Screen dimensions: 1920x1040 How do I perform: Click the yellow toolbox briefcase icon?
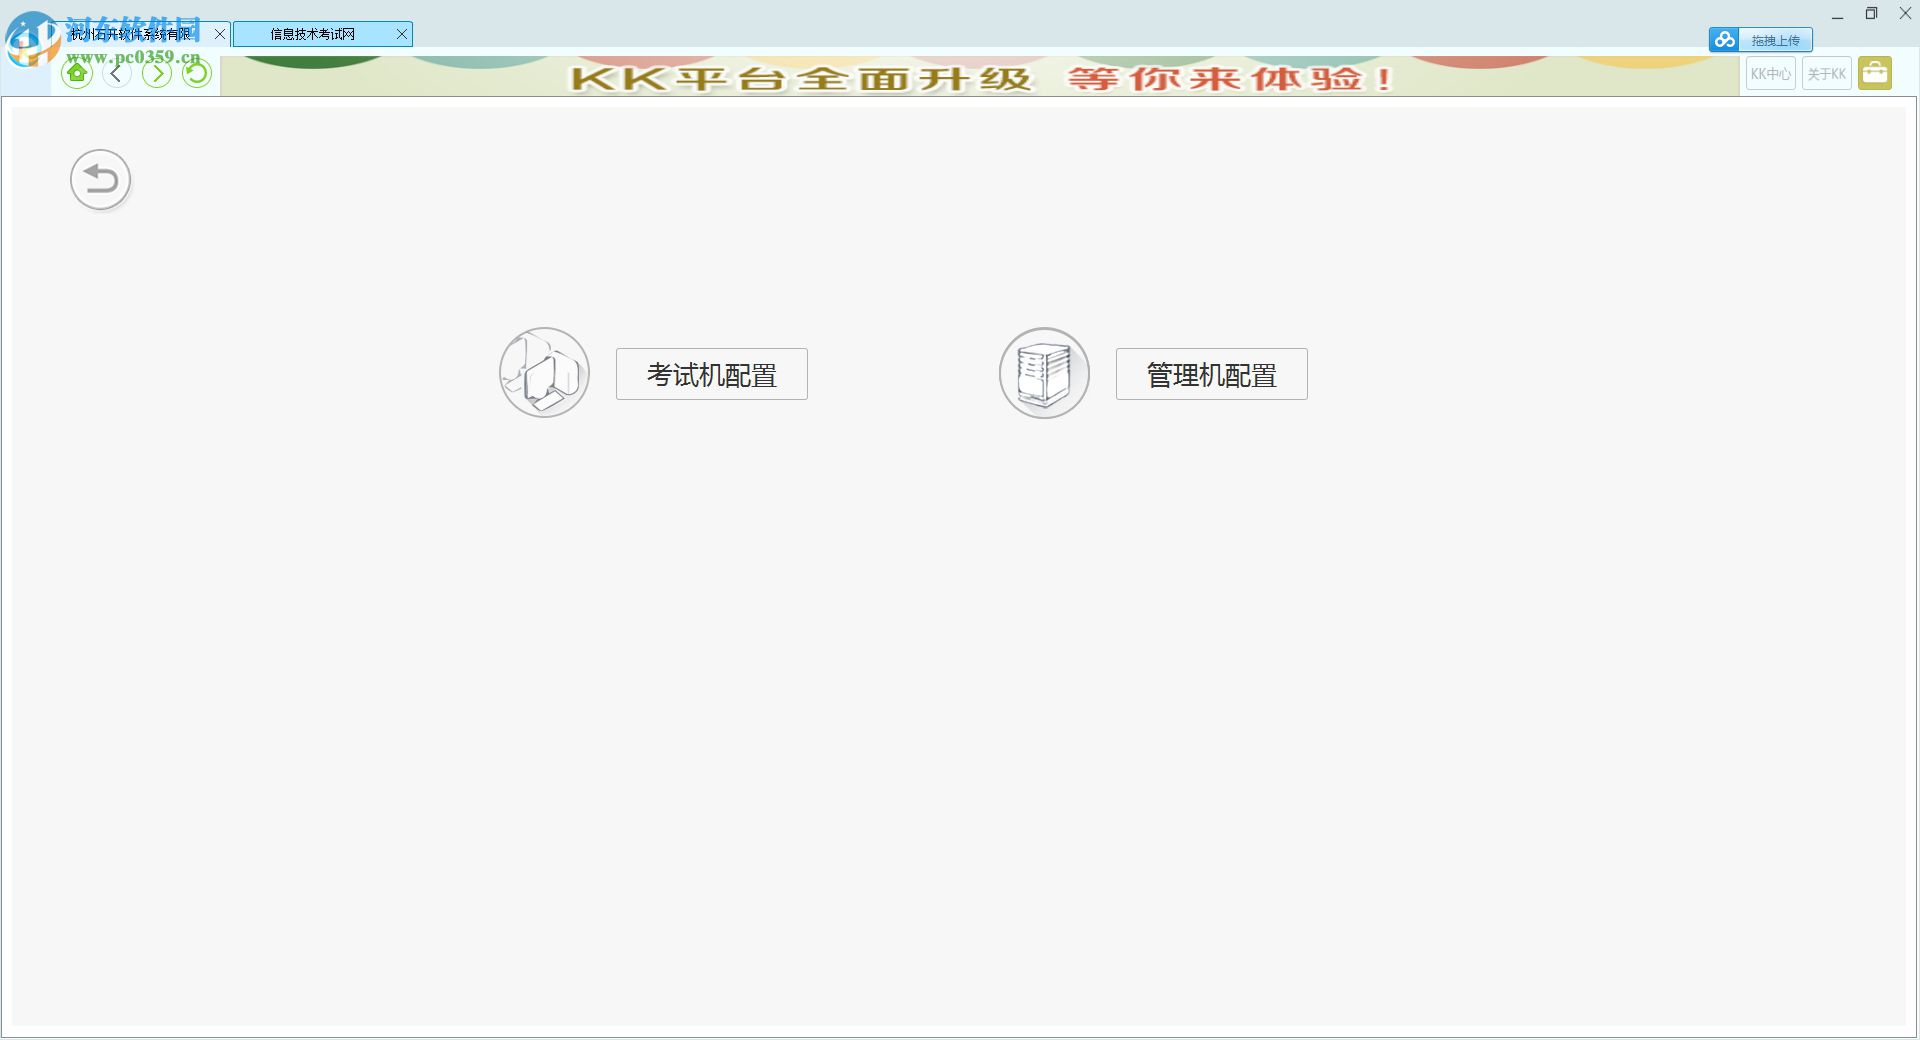1875,74
